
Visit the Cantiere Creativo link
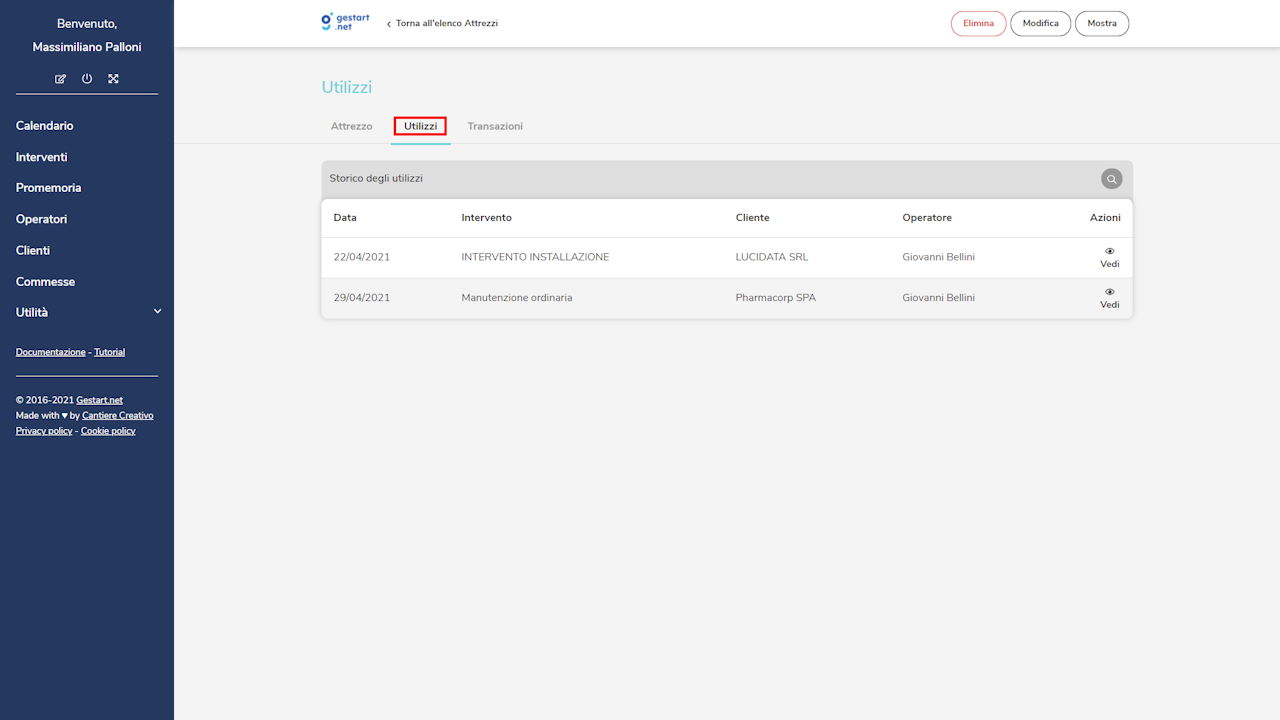118,415
